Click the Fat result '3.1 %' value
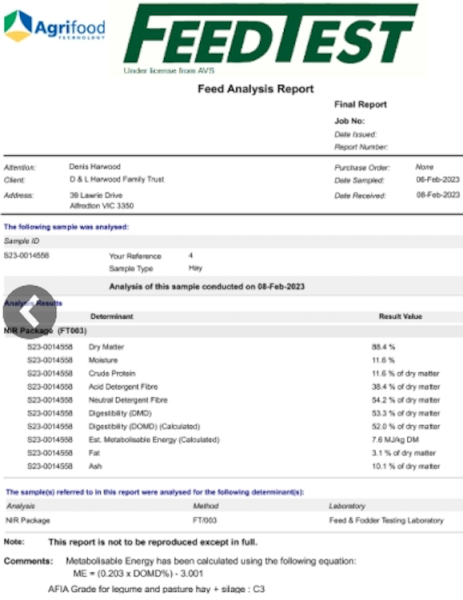This screenshot has width=463, height=600. [x=404, y=453]
